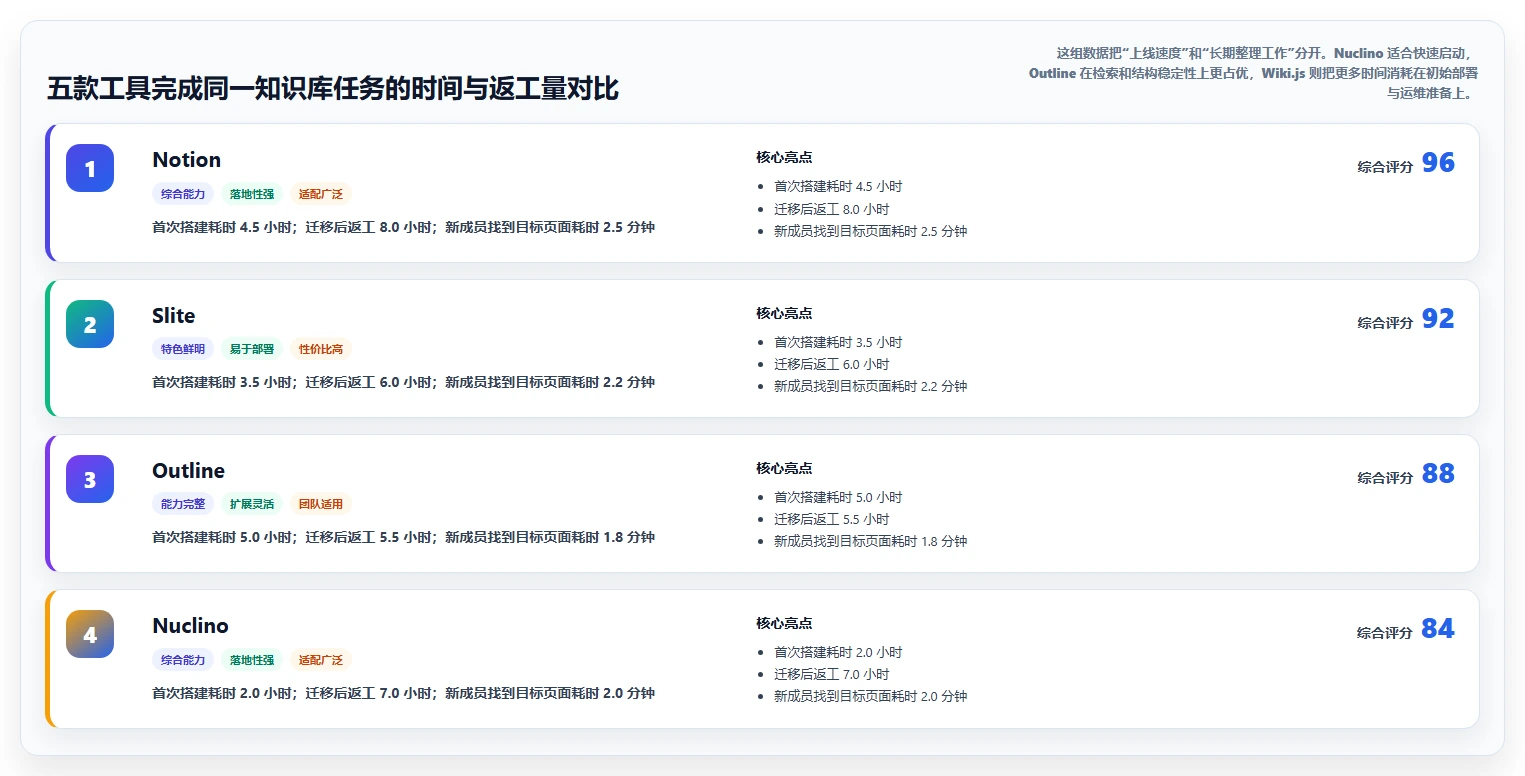Click bullet 首次搭建耗时 5.0 小时 in Outline highlights

(x=838, y=497)
